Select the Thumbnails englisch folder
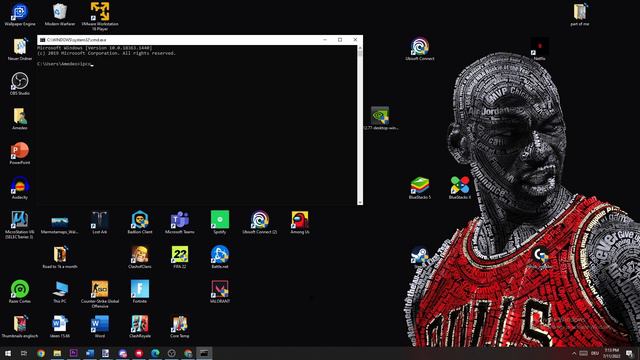Viewport: 640px width, 360px height. click(20, 327)
